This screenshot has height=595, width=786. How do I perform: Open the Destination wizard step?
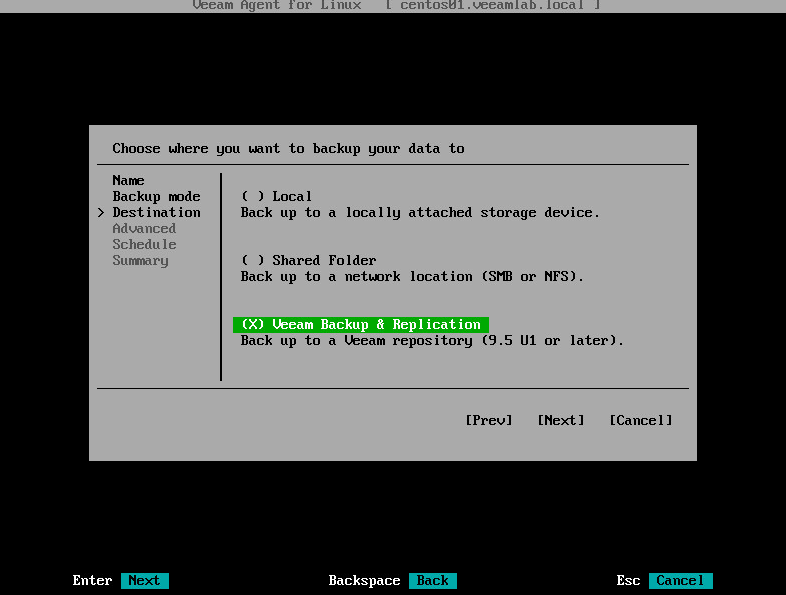pos(156,212)
